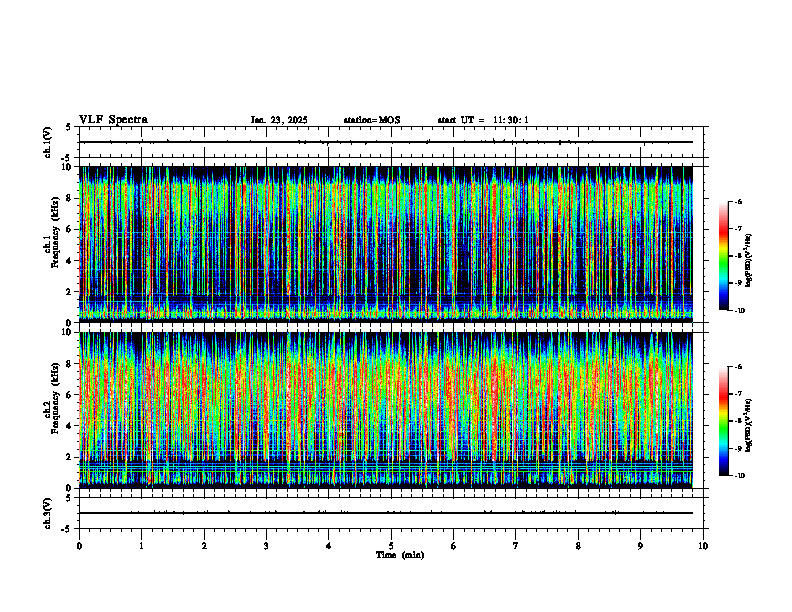Select the ch.1 "Frequency (kHz)" axis label

(x=55, y=232)
